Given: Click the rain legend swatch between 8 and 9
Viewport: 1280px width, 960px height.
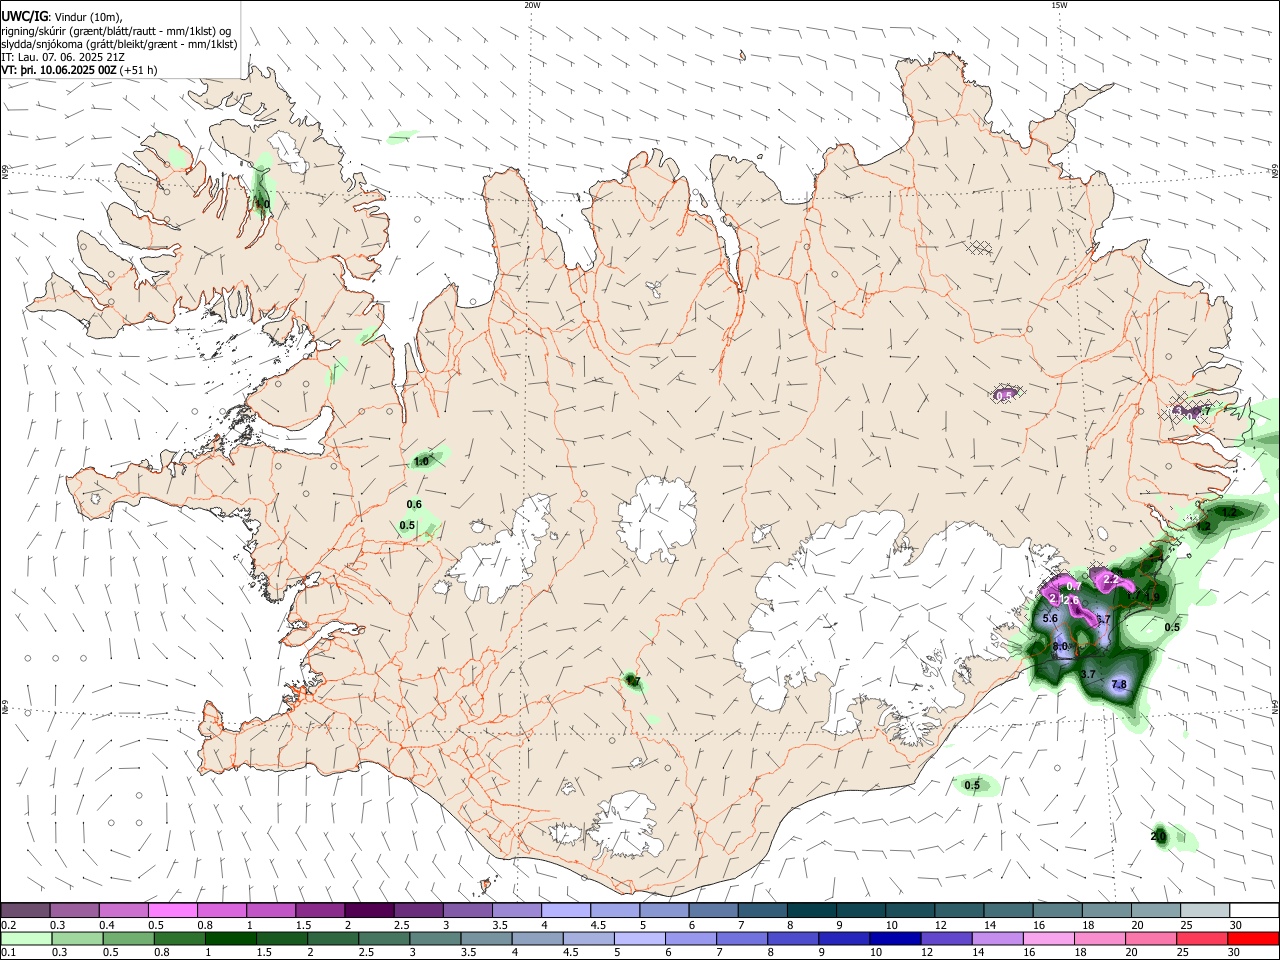Looking at the screenshot, I should pos(795,939).
